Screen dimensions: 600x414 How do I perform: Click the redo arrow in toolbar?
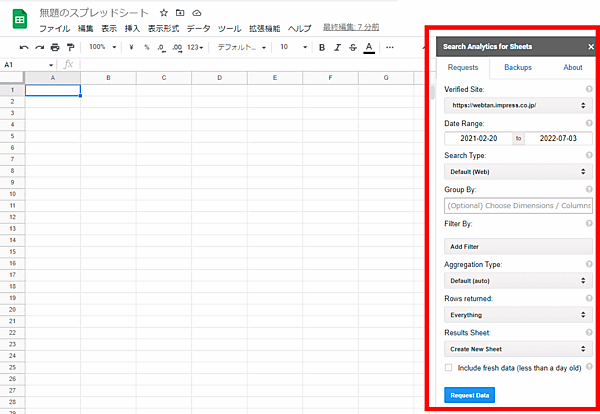(39, 47)
